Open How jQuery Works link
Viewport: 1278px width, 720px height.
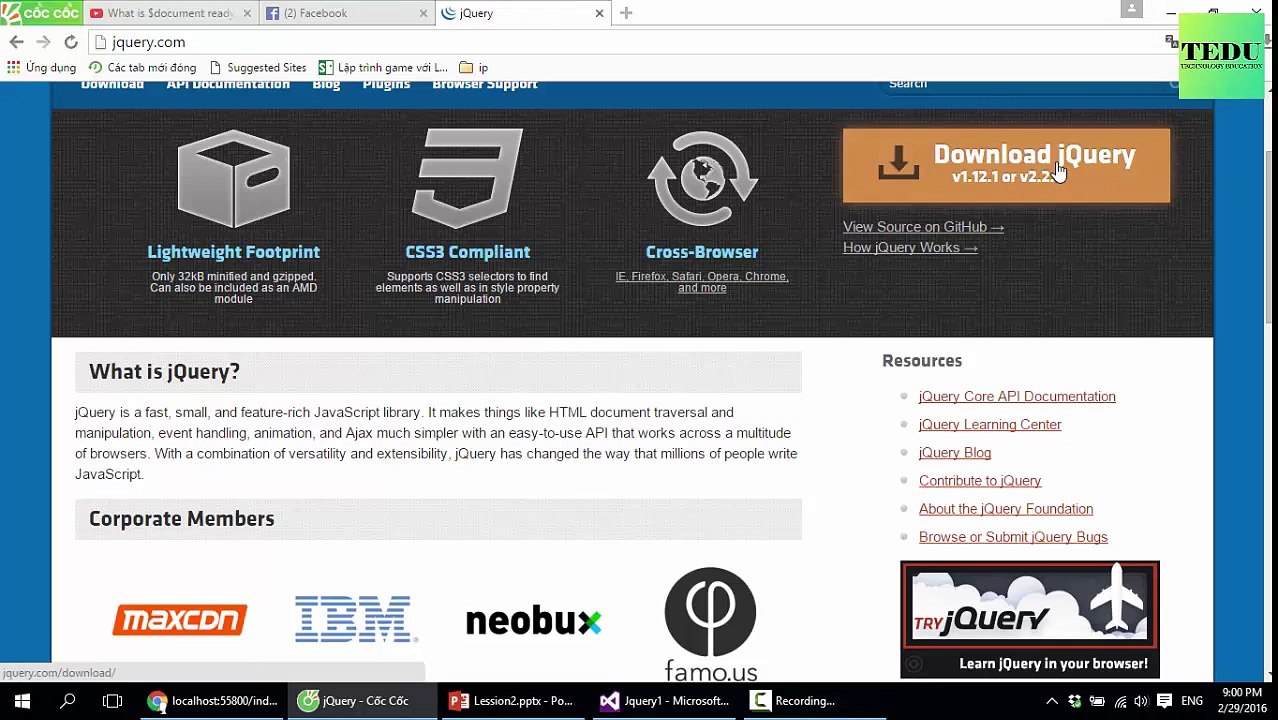[x=910, y=248]
